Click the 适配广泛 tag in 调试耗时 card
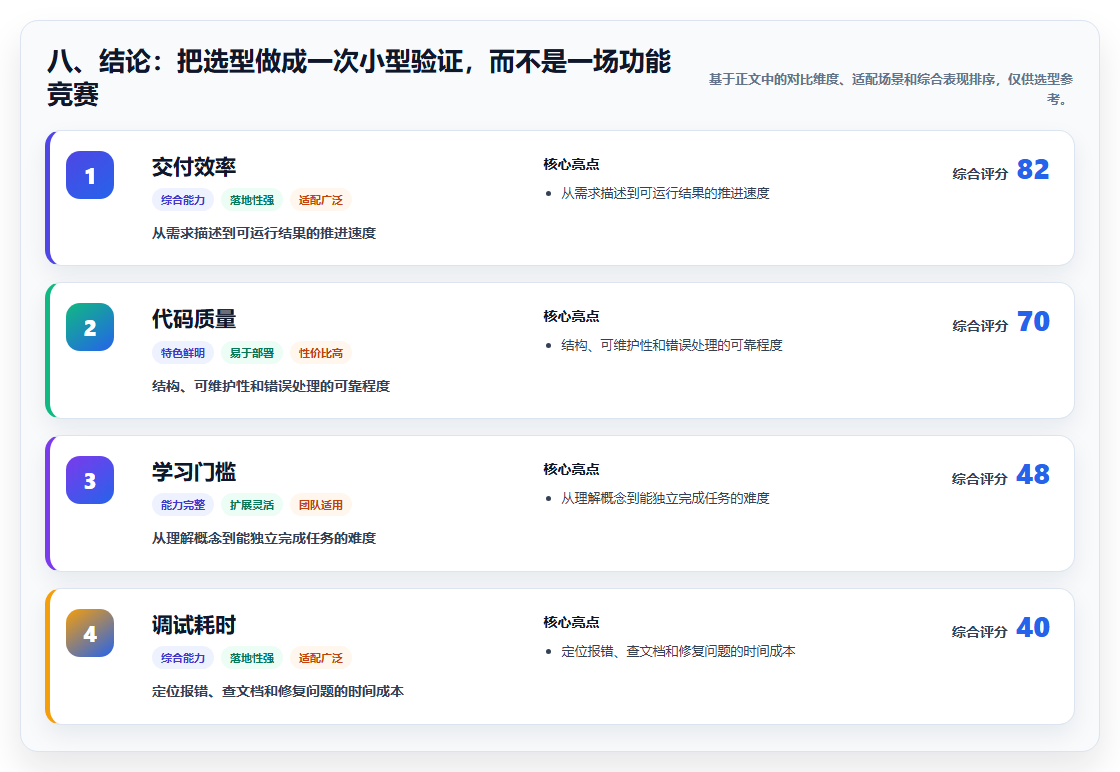This screenshot has width=1120, height=772. click(x=321, y=658)
